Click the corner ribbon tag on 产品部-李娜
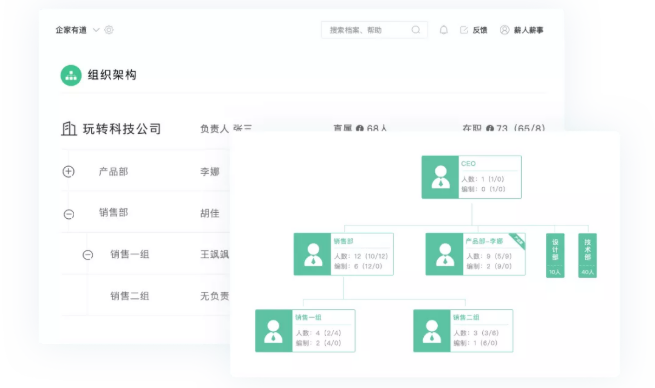Image resolution: width=655 pixels, height=388 pixels. (518, 240)
